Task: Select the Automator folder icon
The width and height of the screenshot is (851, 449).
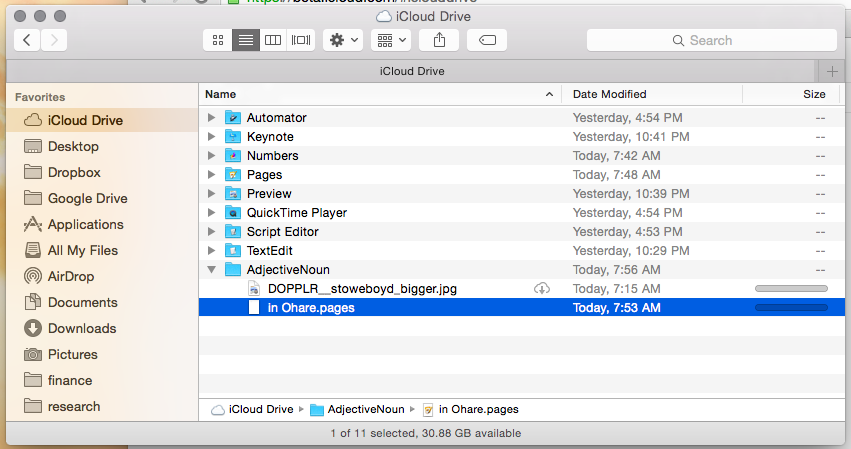Action: (233, 117)
